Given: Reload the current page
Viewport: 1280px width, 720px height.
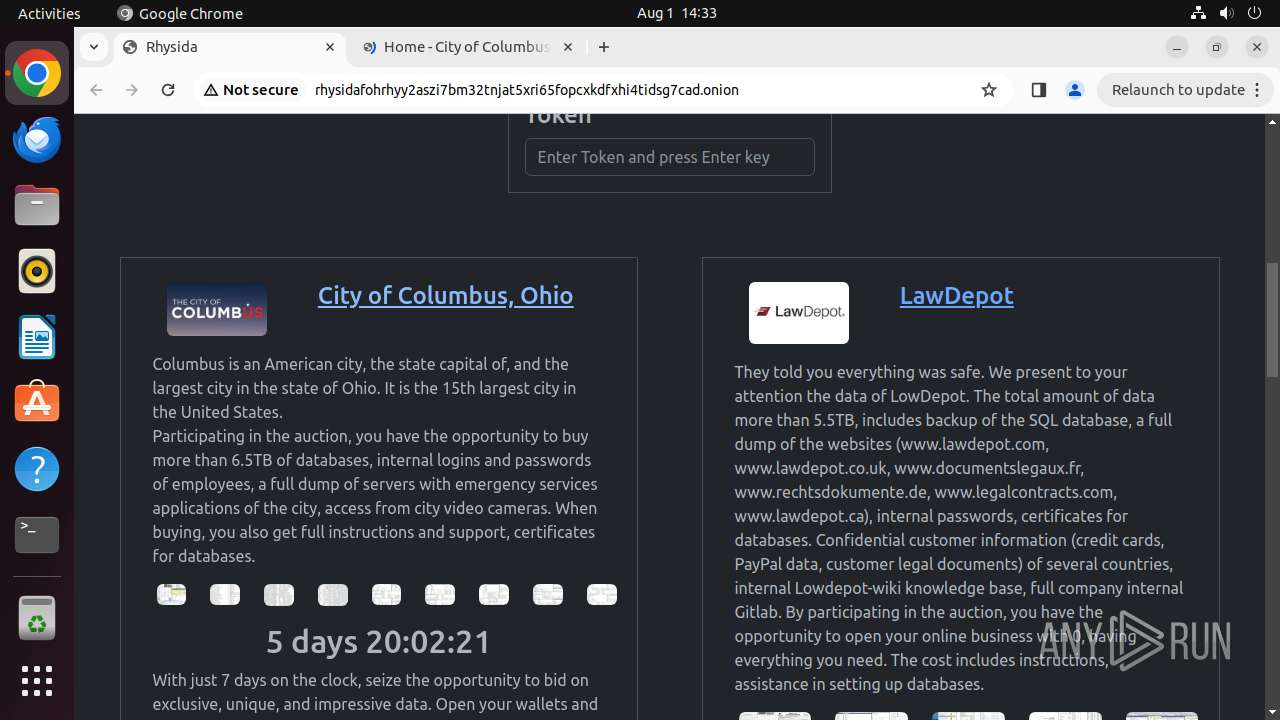Looking at the screenshot, I should [168, 90].
